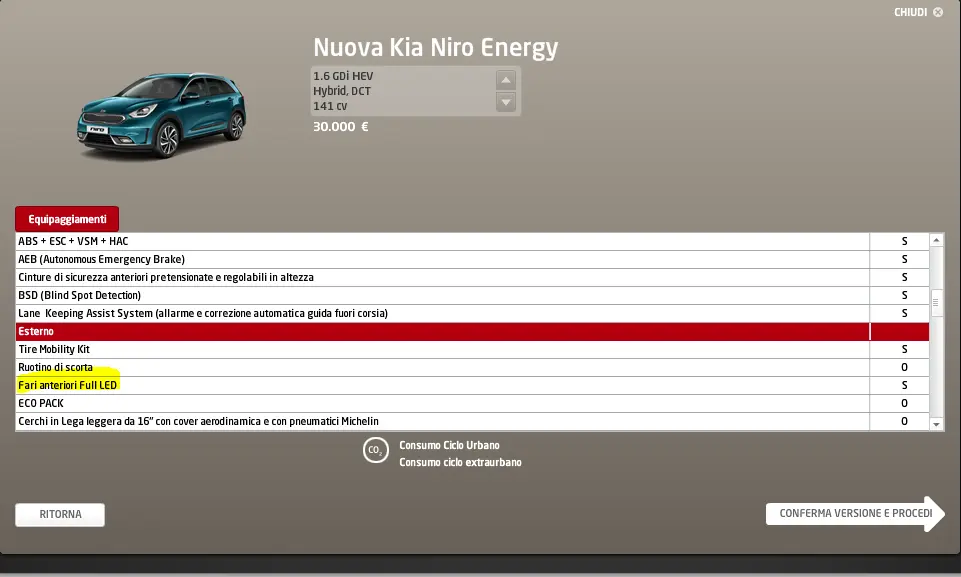Click the O value for Cerchi in Lega leggera

[904, 421]
